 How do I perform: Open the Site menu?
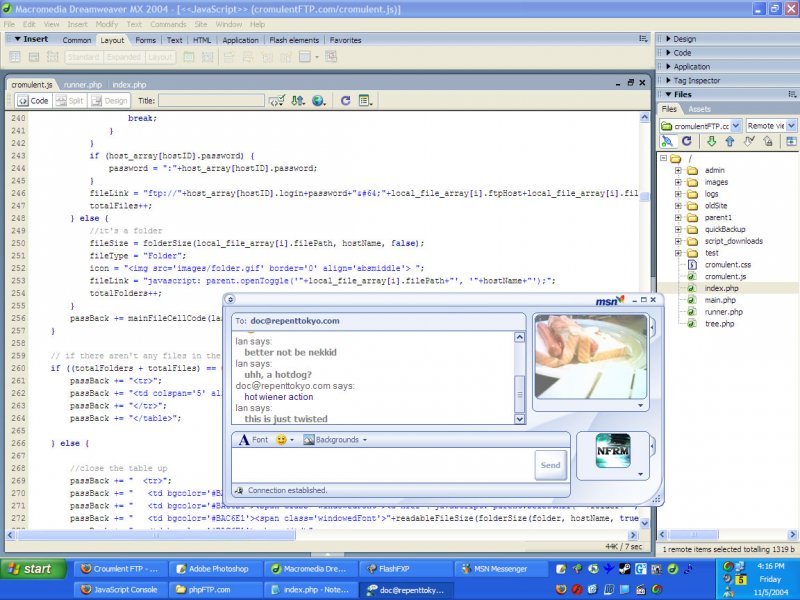tap(201, 24)
